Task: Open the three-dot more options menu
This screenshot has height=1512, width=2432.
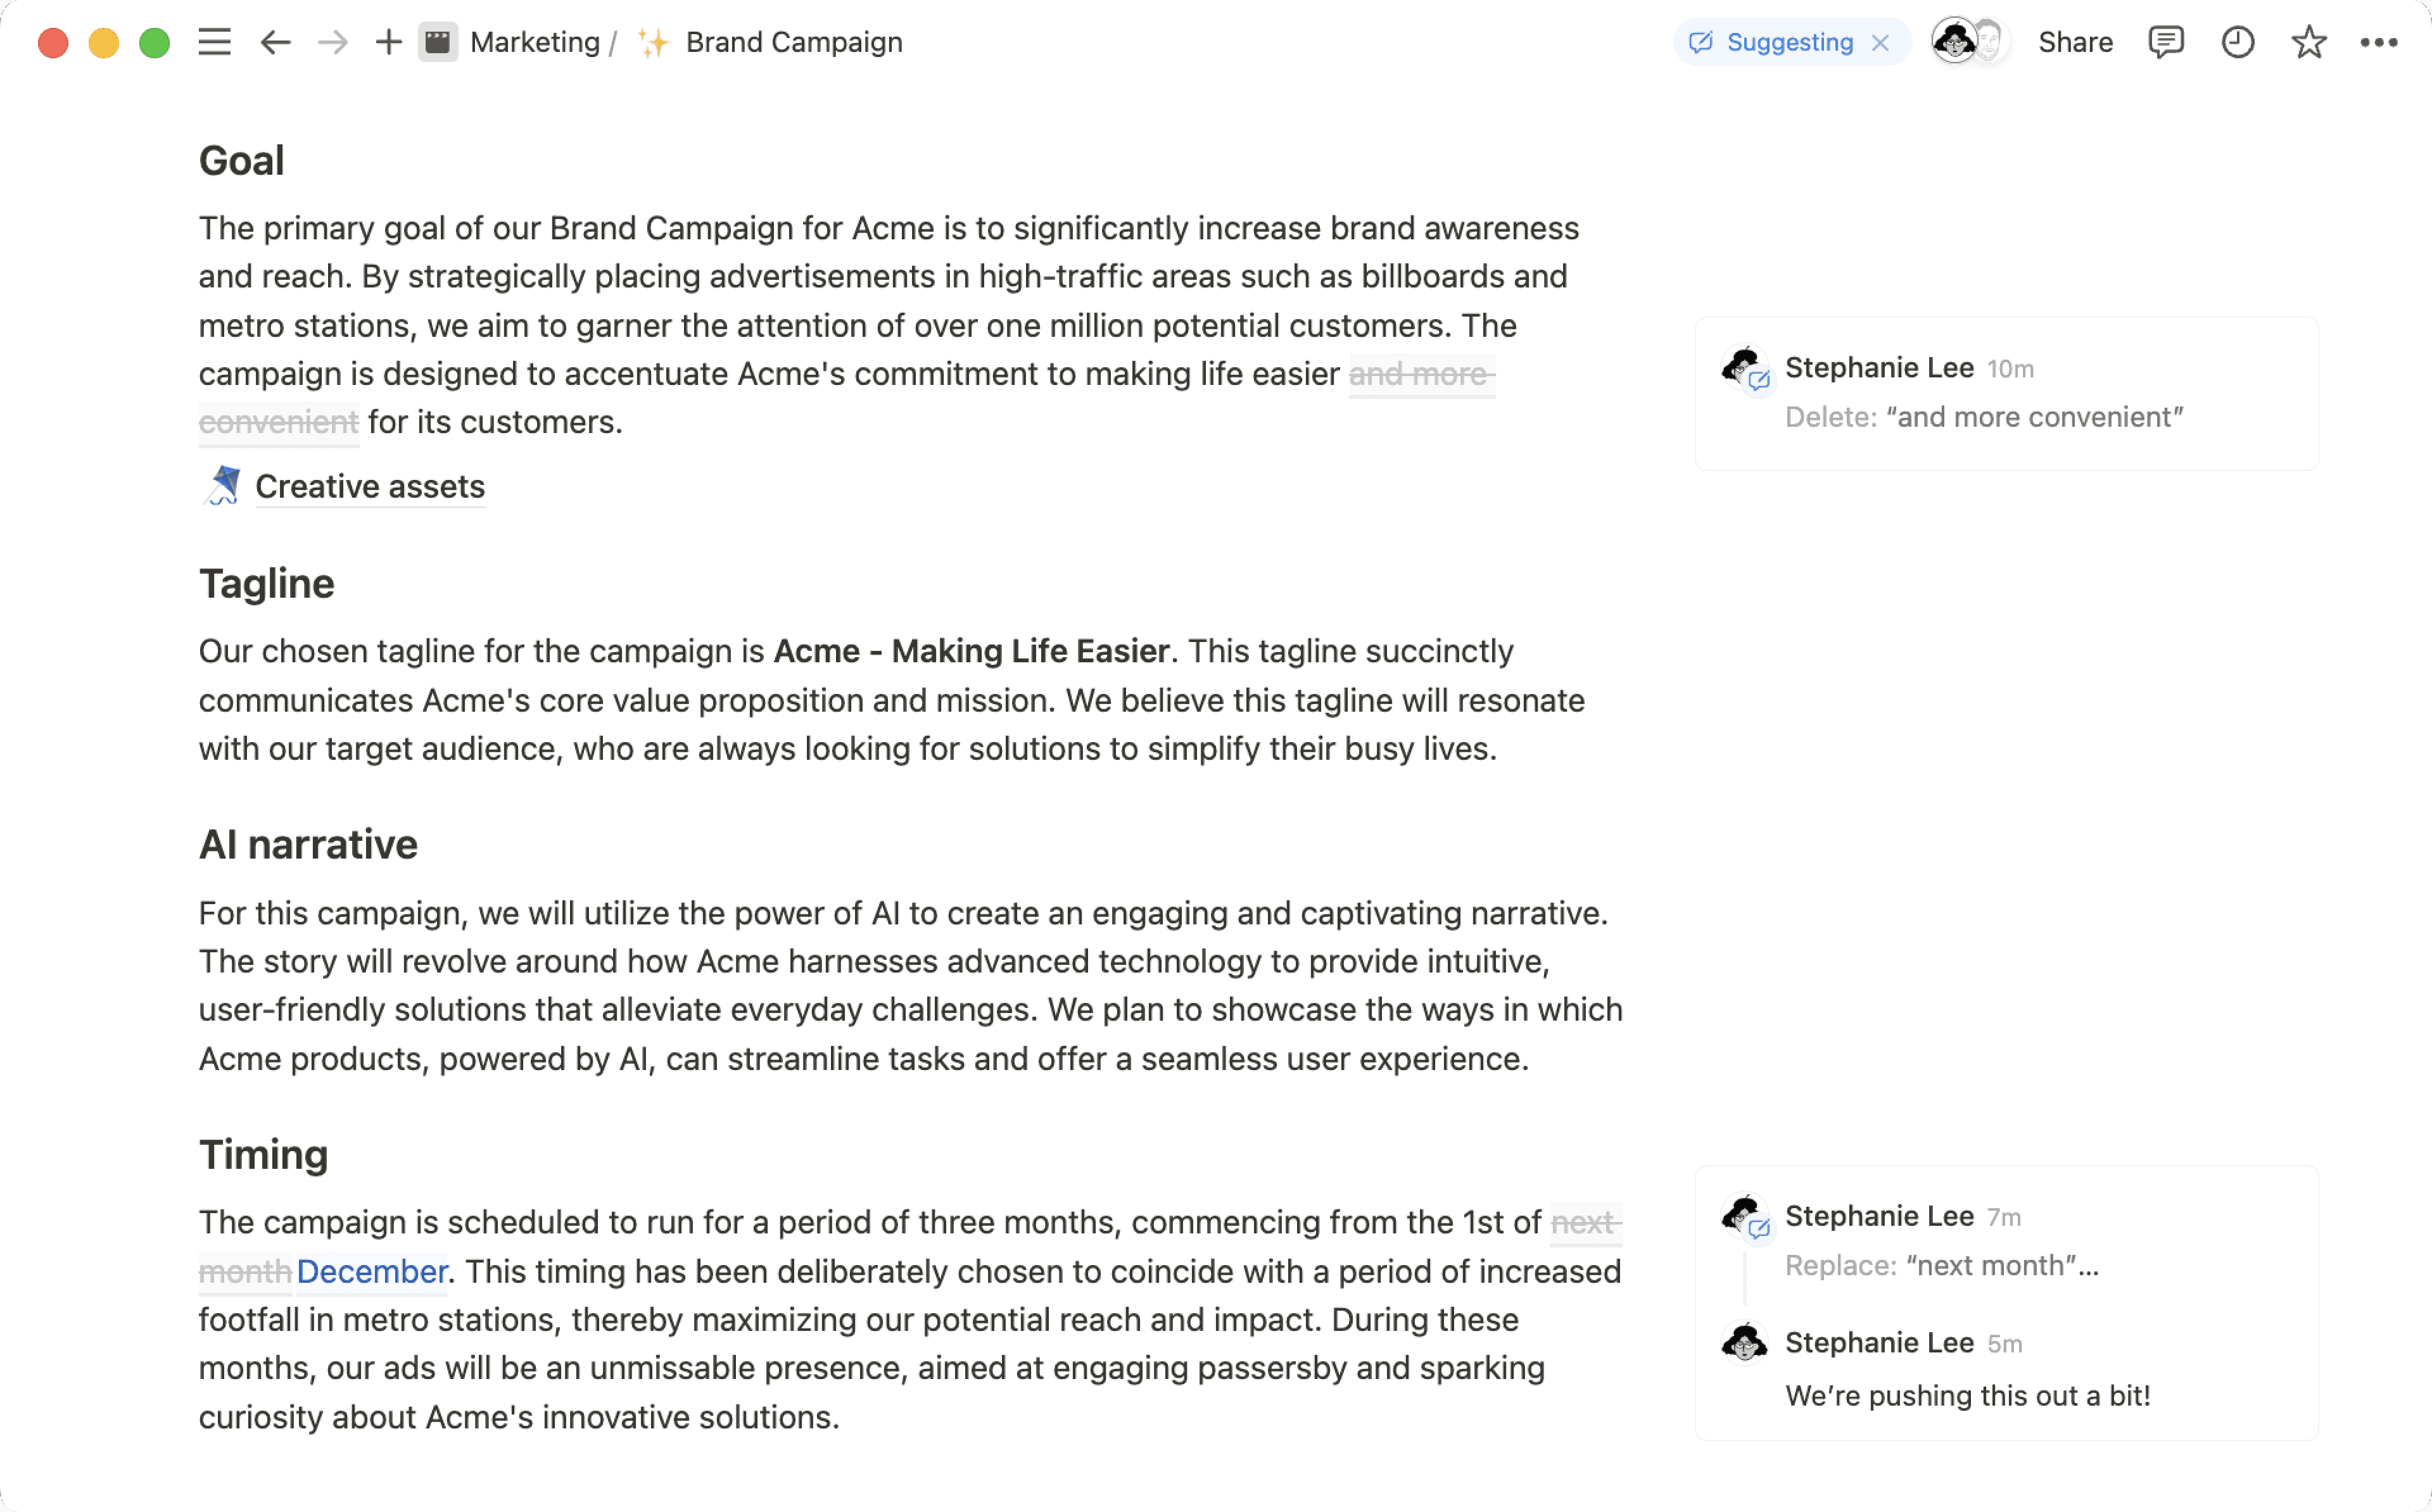Action: 2378,42
